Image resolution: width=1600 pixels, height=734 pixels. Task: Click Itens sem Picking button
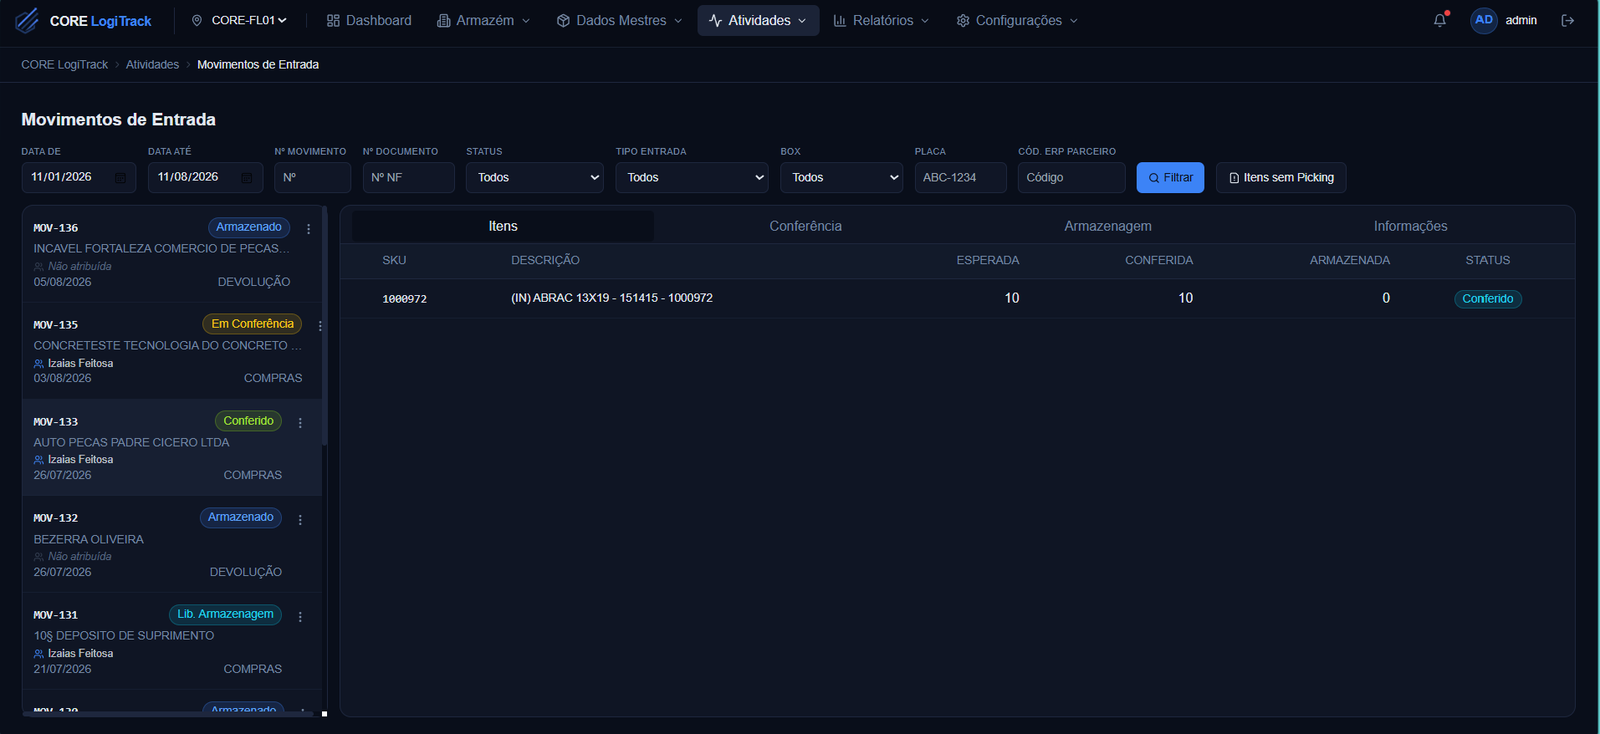(1281, 177)
